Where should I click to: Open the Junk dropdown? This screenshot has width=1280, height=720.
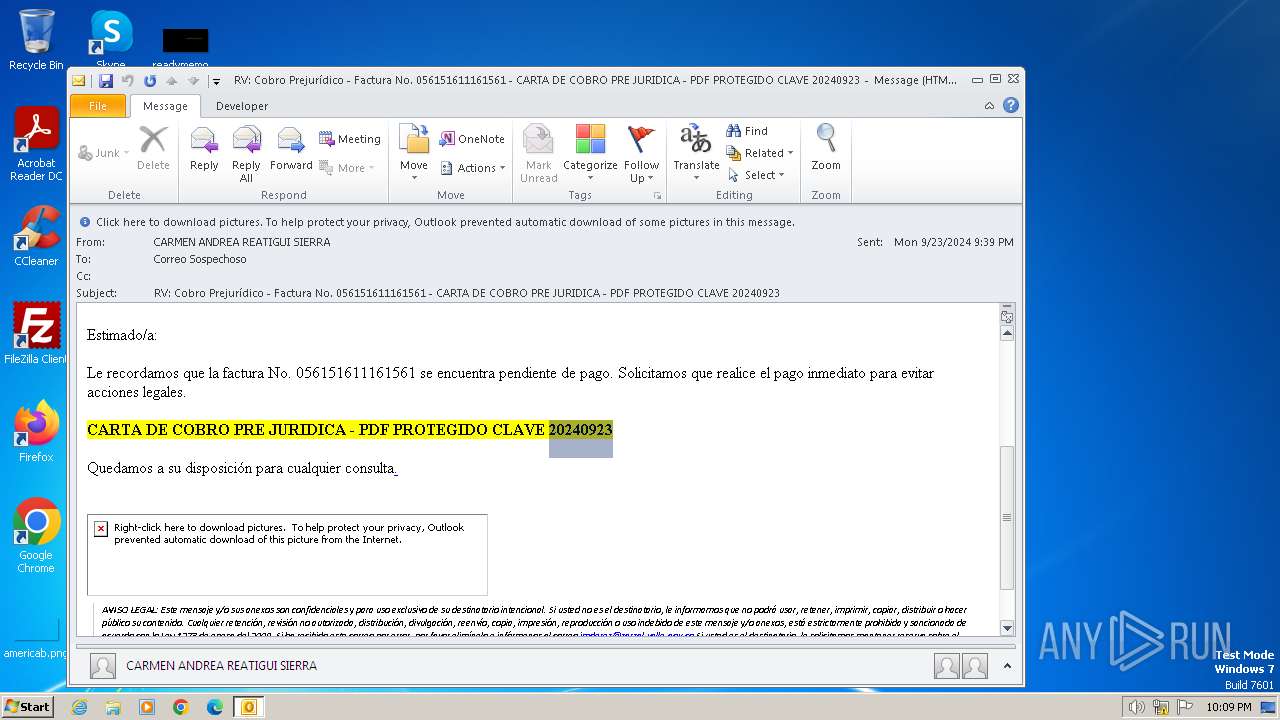[x=104, y=153]
